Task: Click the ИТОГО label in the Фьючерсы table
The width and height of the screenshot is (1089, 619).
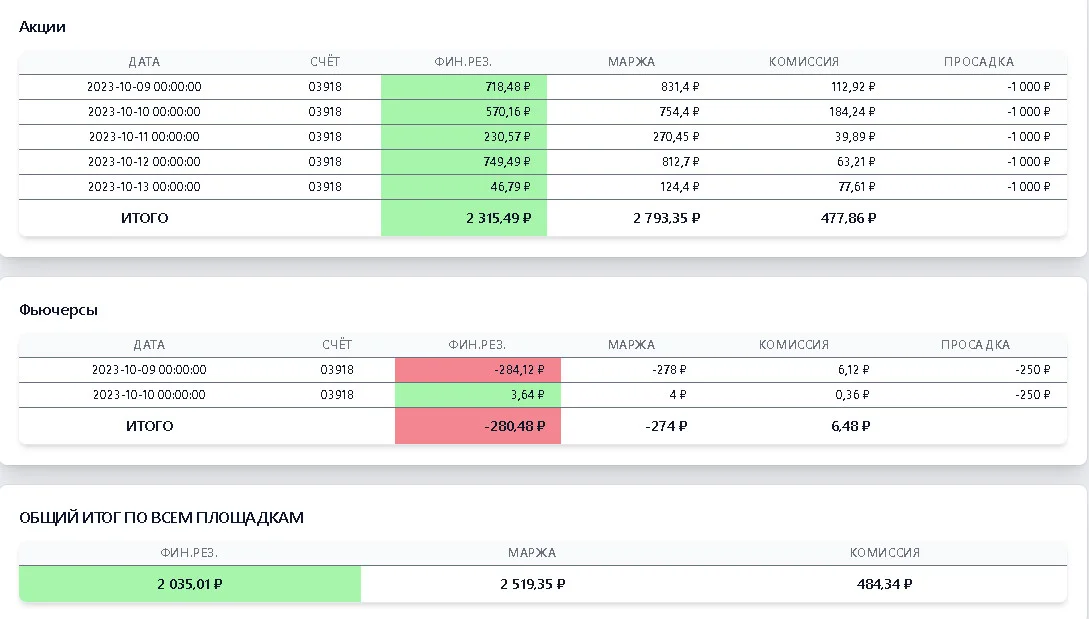Action: (149, 426)
